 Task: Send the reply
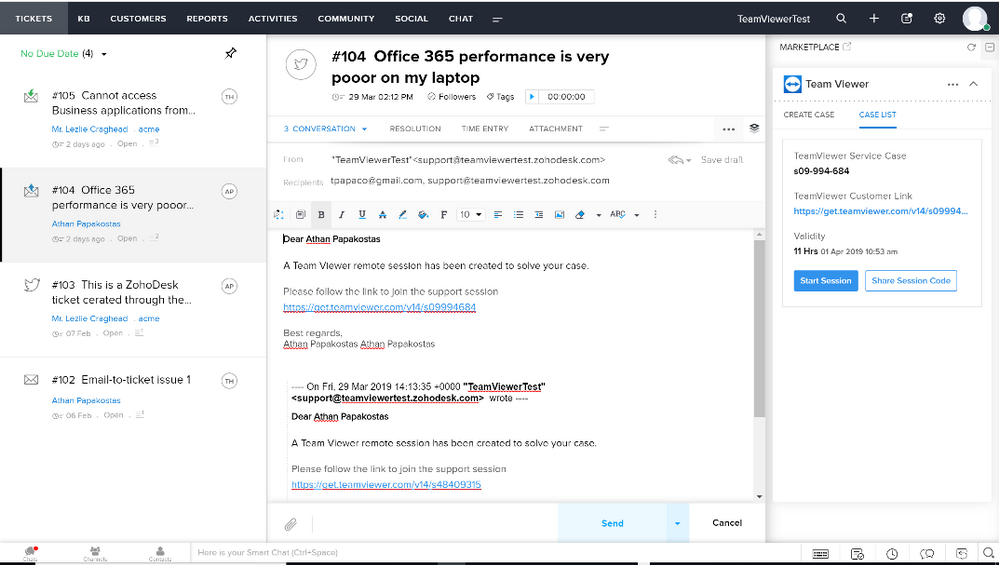(x=612, y=523)
